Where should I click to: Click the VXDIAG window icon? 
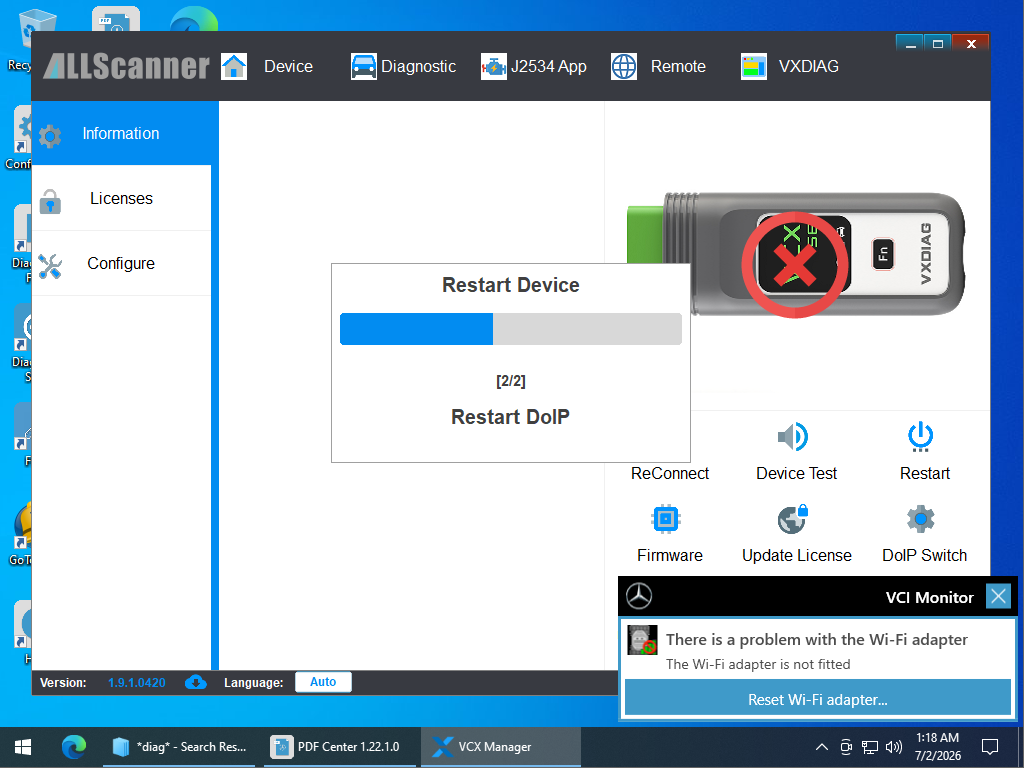coord(754,67)
